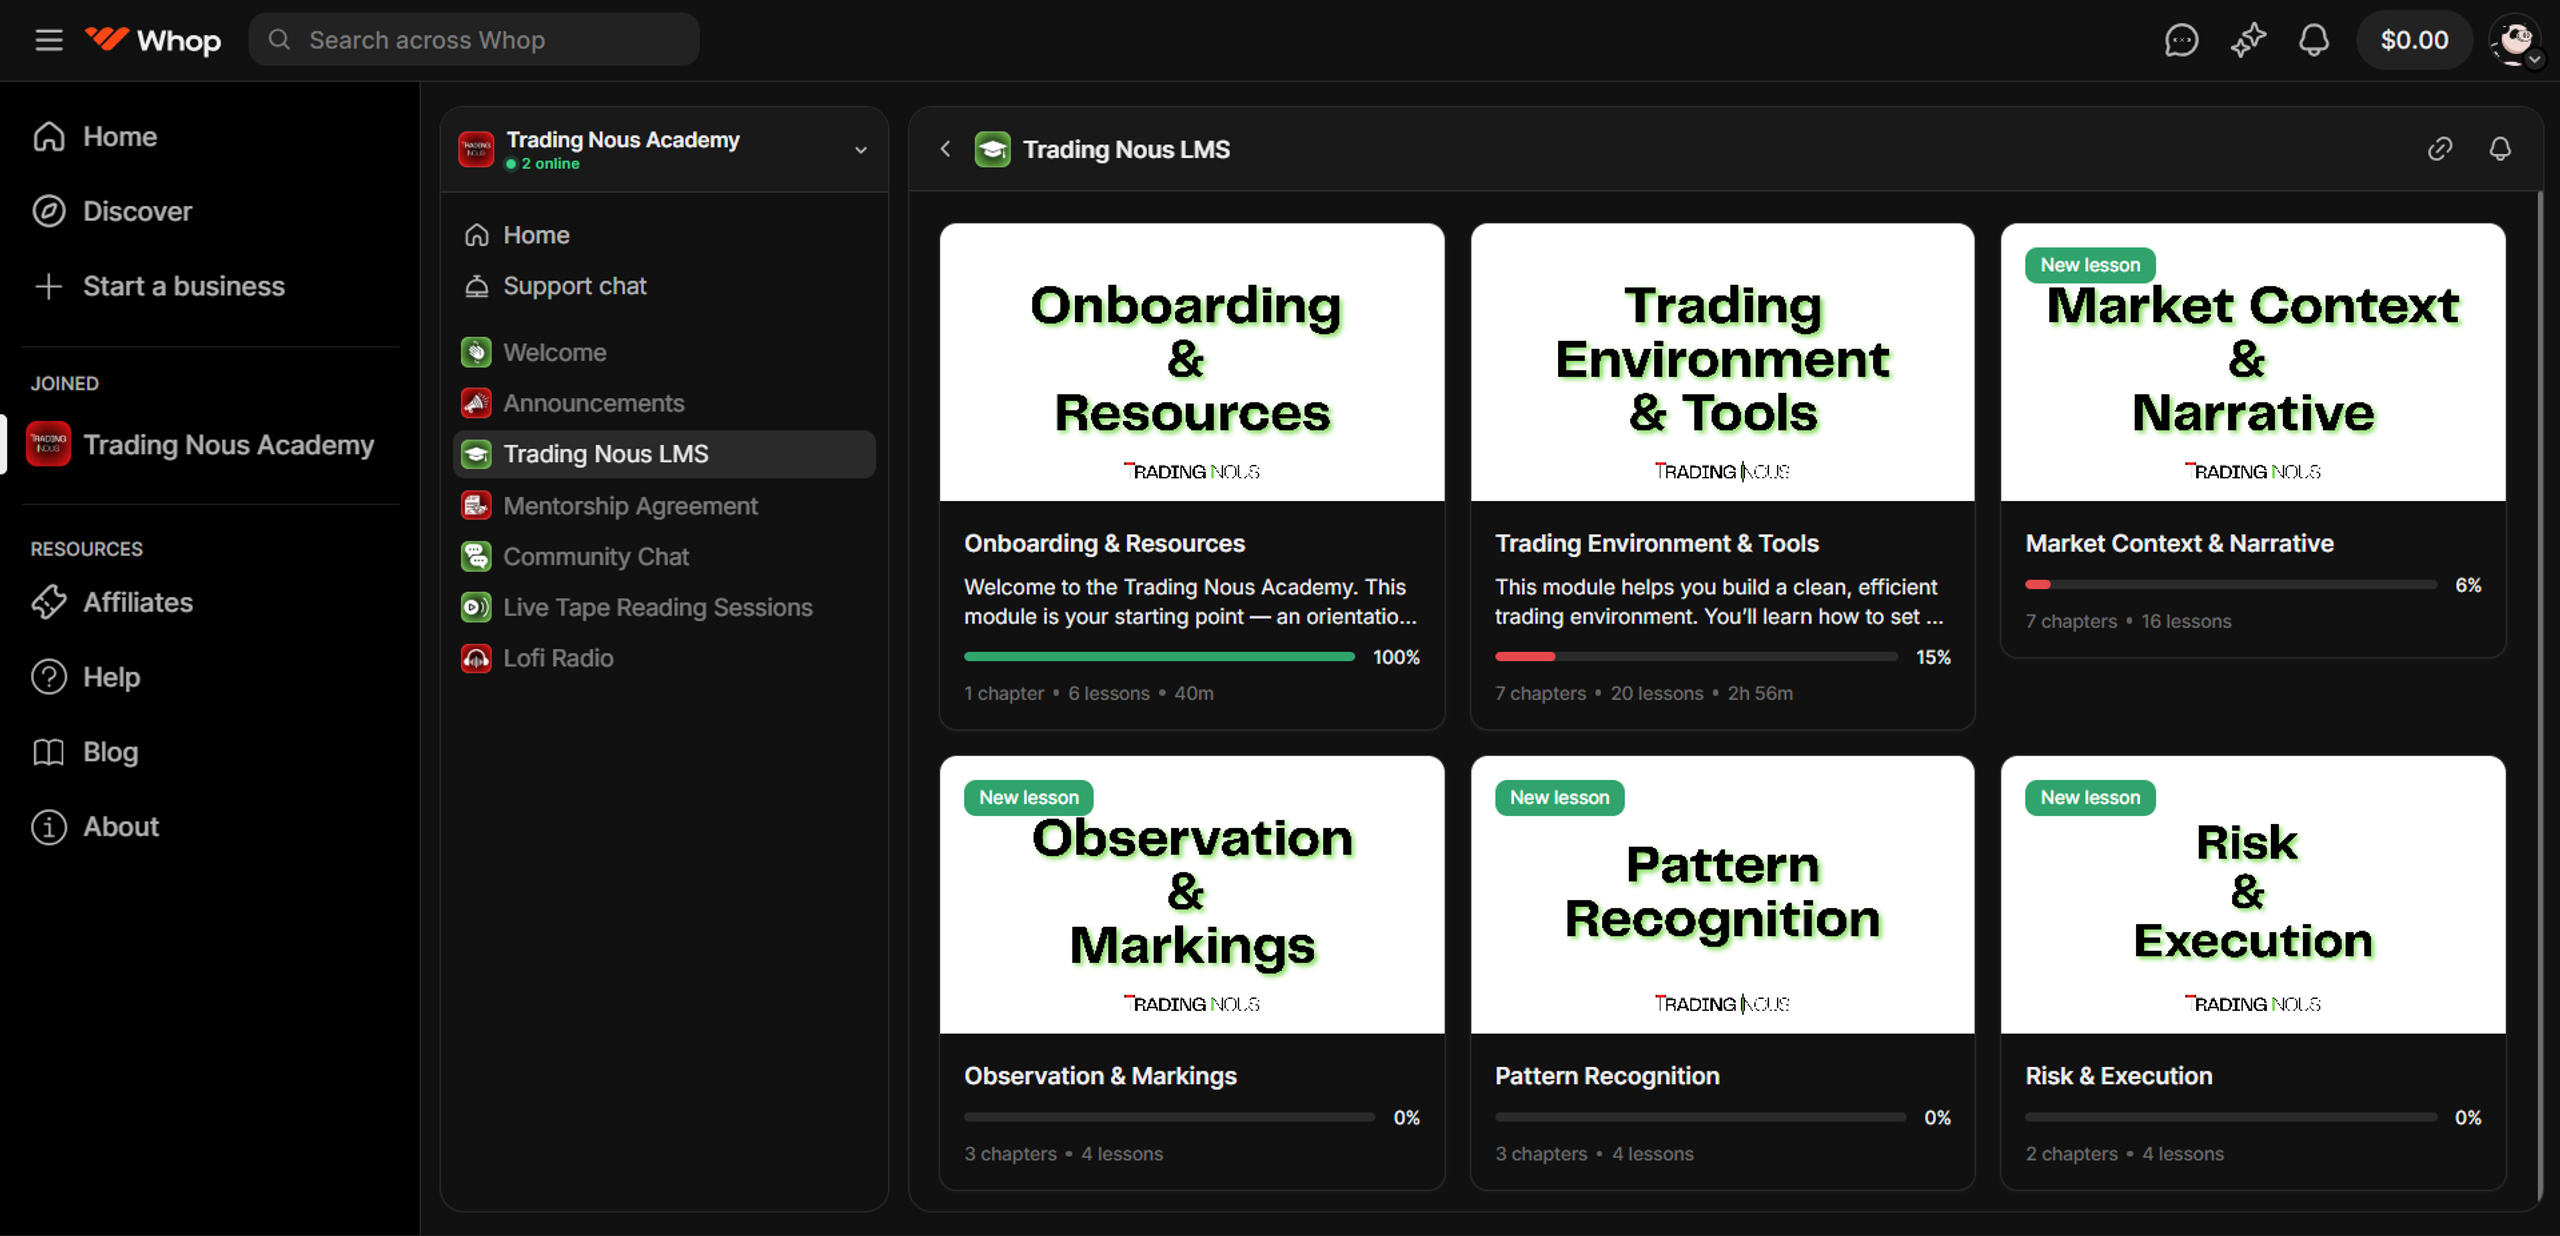Click the Announcements megaphone icon
This screenshot has height=1236, width=2560.
(x=476, y=403)
